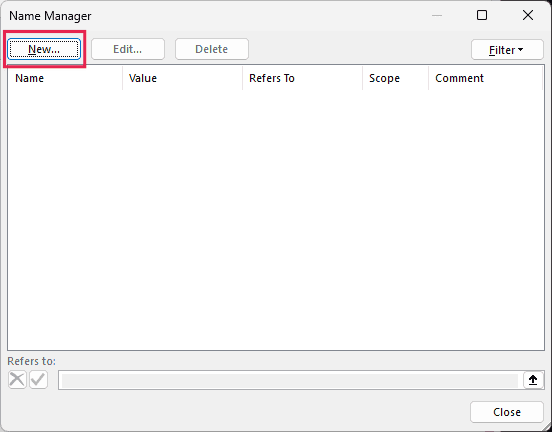552x432 pixels.
Task: Click the Edit... button
Action: pyautogui.click(x=128, y=49)
